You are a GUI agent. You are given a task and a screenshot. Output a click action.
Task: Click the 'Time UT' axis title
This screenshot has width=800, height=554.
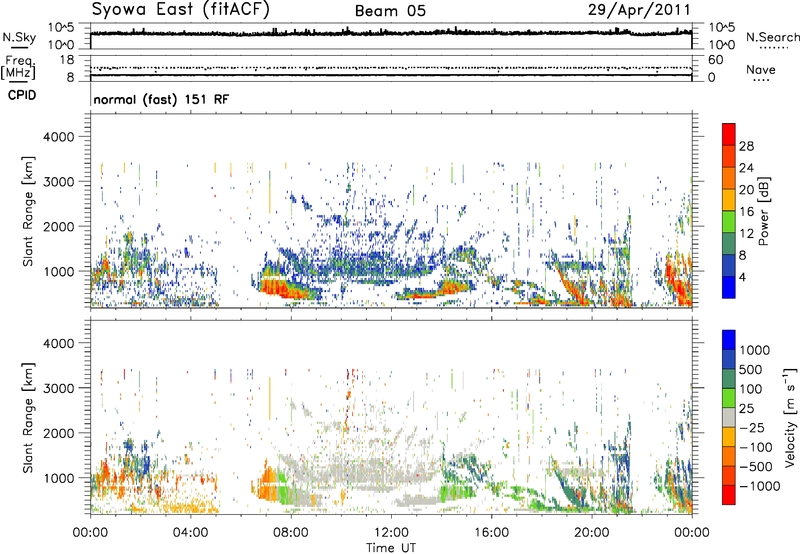(x=391, y=547)
